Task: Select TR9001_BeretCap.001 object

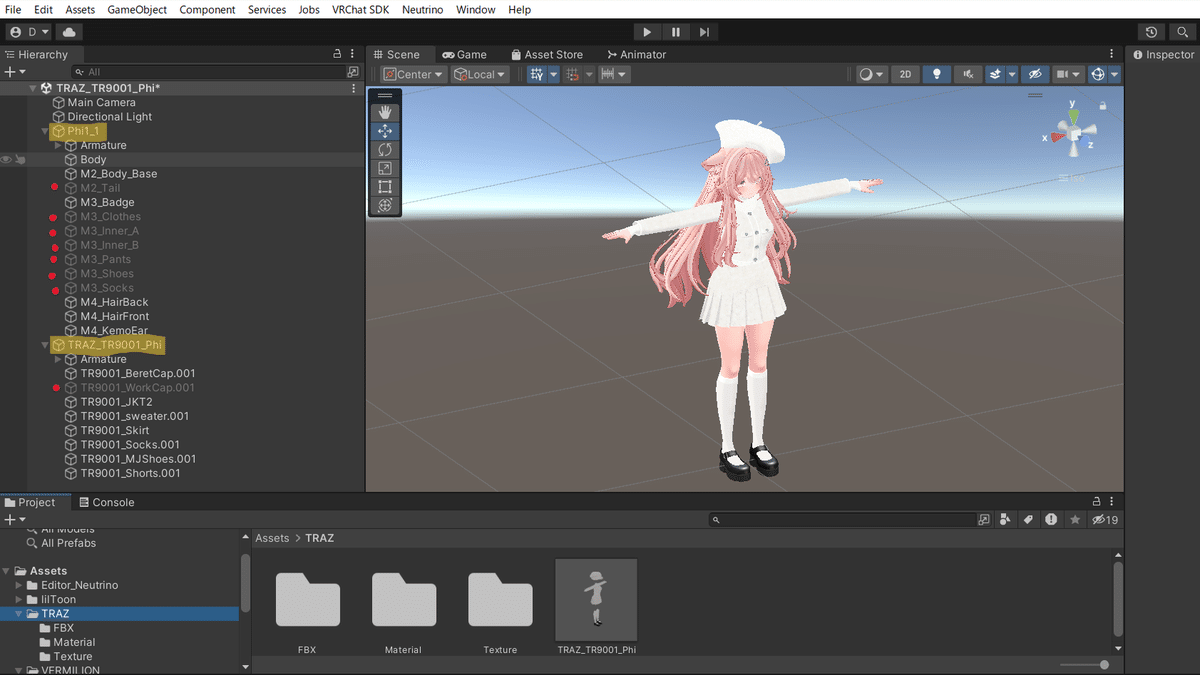Action: (x=137, y=373)
